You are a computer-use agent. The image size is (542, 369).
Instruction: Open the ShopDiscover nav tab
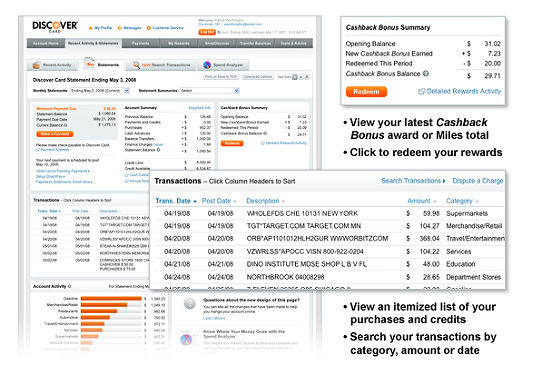coord(217,44)
